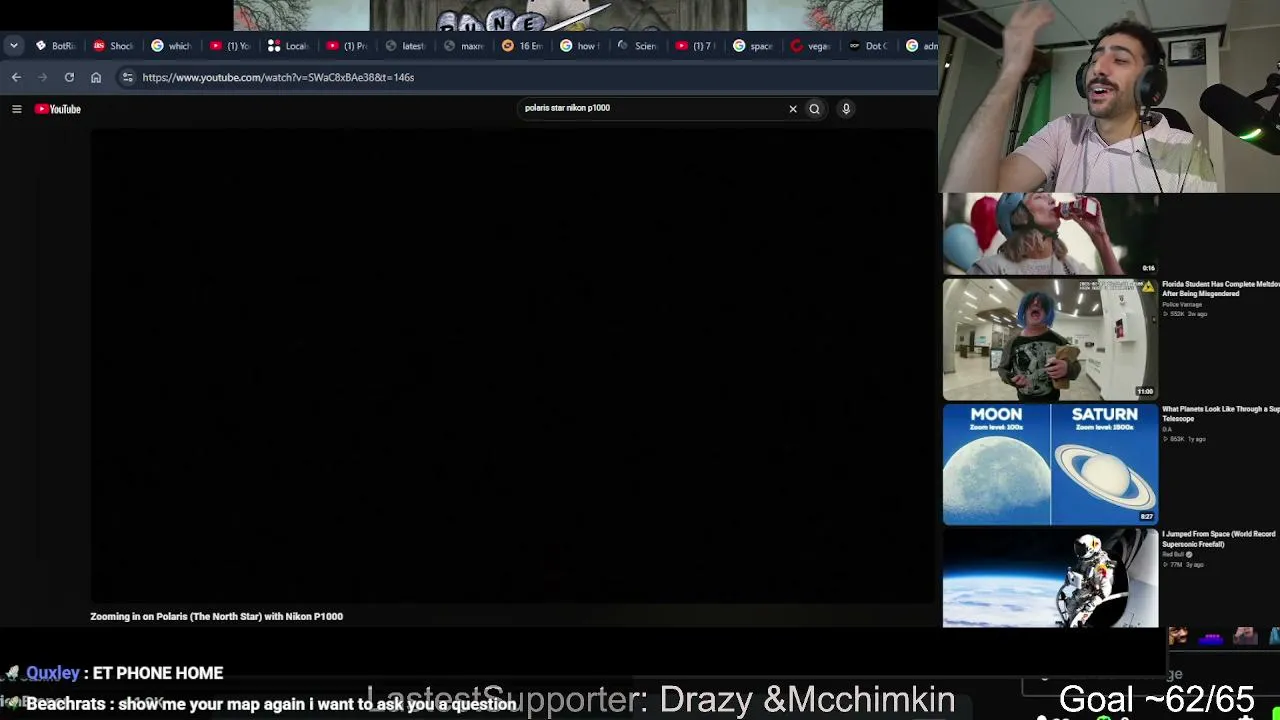This screenshot has height=720, width=1280.
Task: Switch to the 'how' Google tab
Action: tap(581, 46)
